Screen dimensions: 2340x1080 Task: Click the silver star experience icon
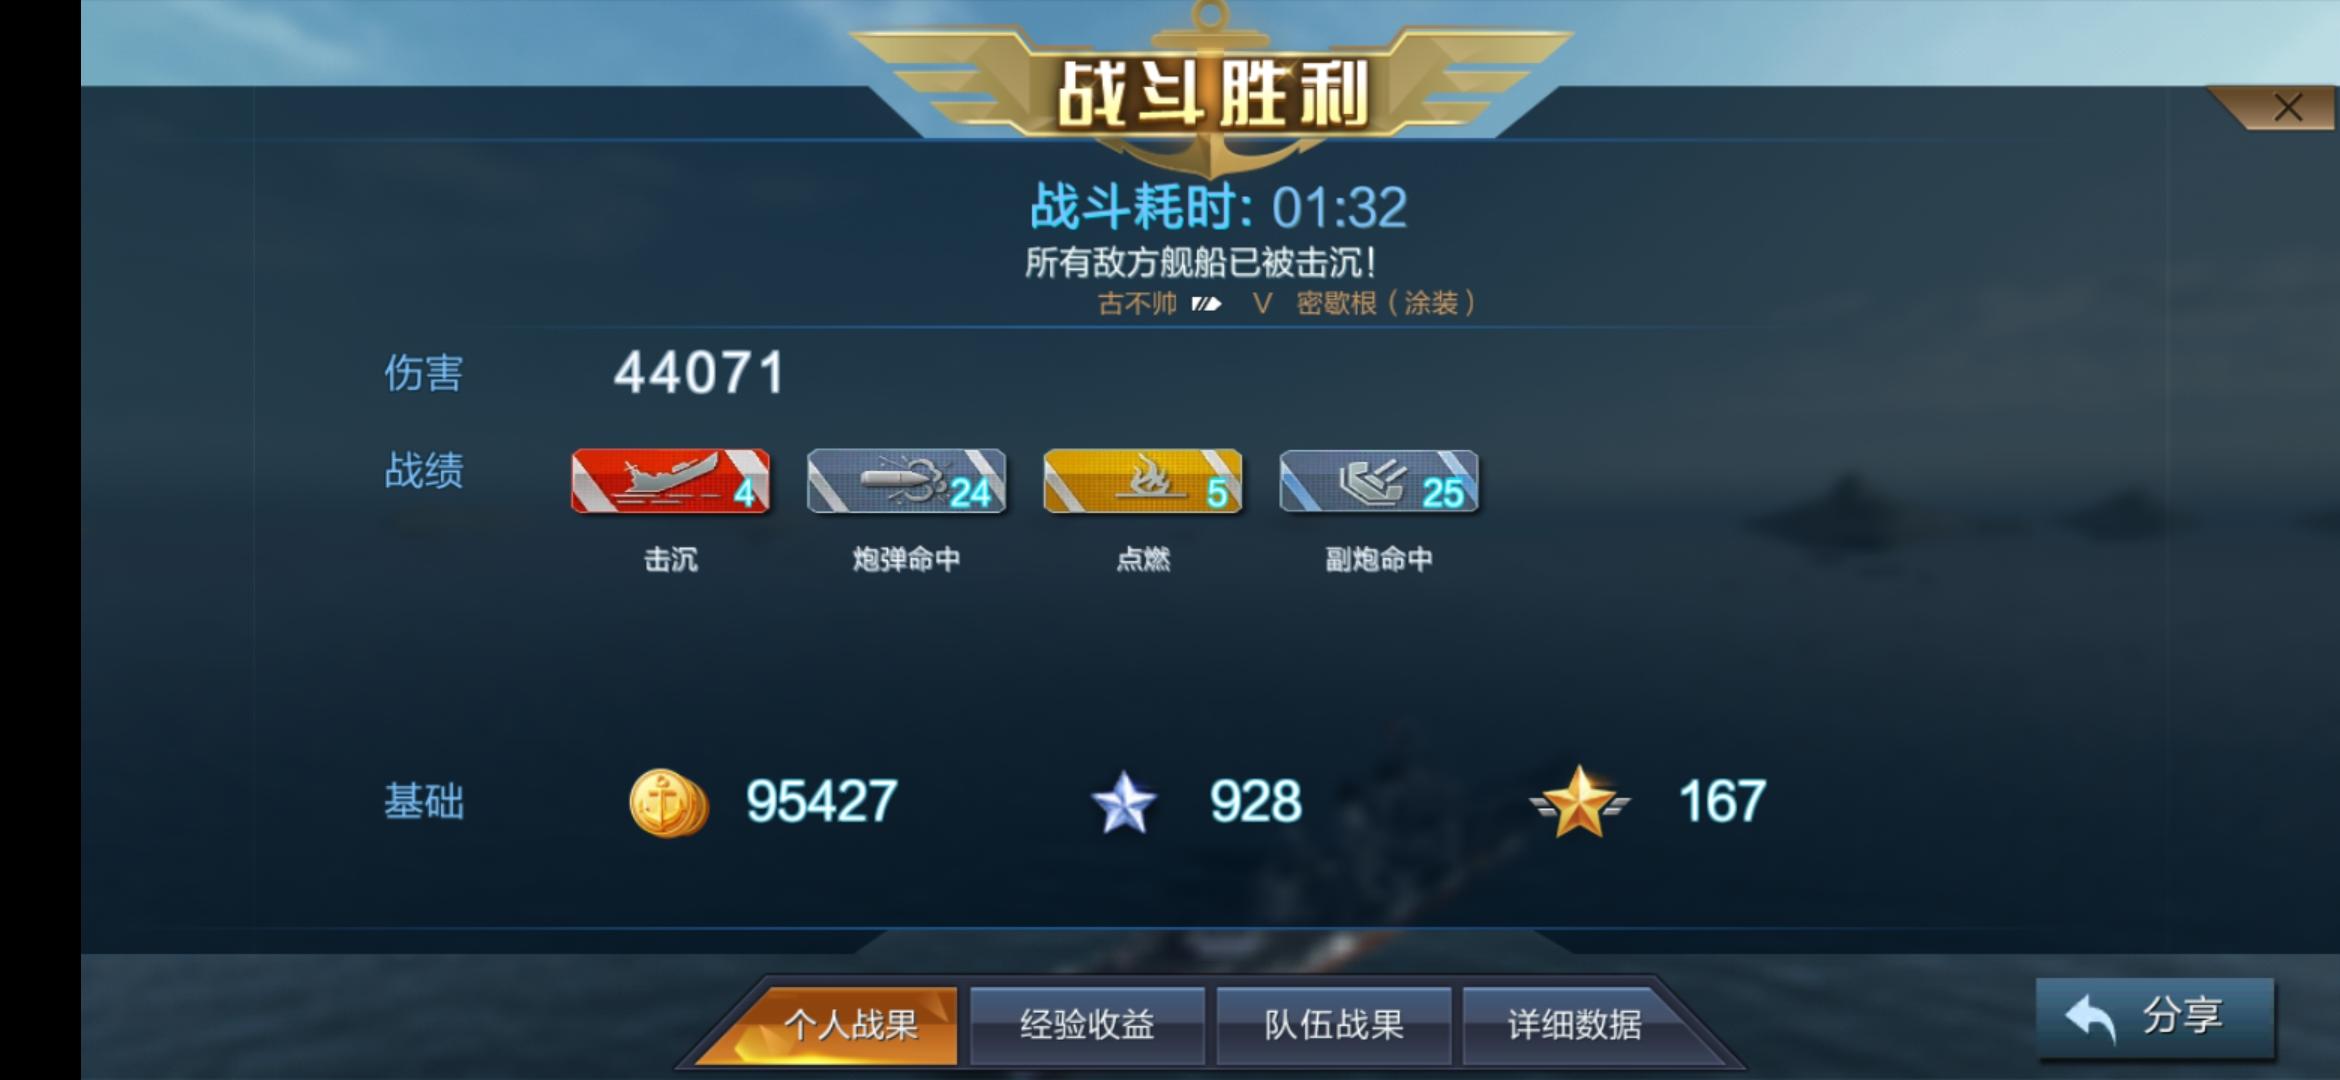tap(1124, 802)
